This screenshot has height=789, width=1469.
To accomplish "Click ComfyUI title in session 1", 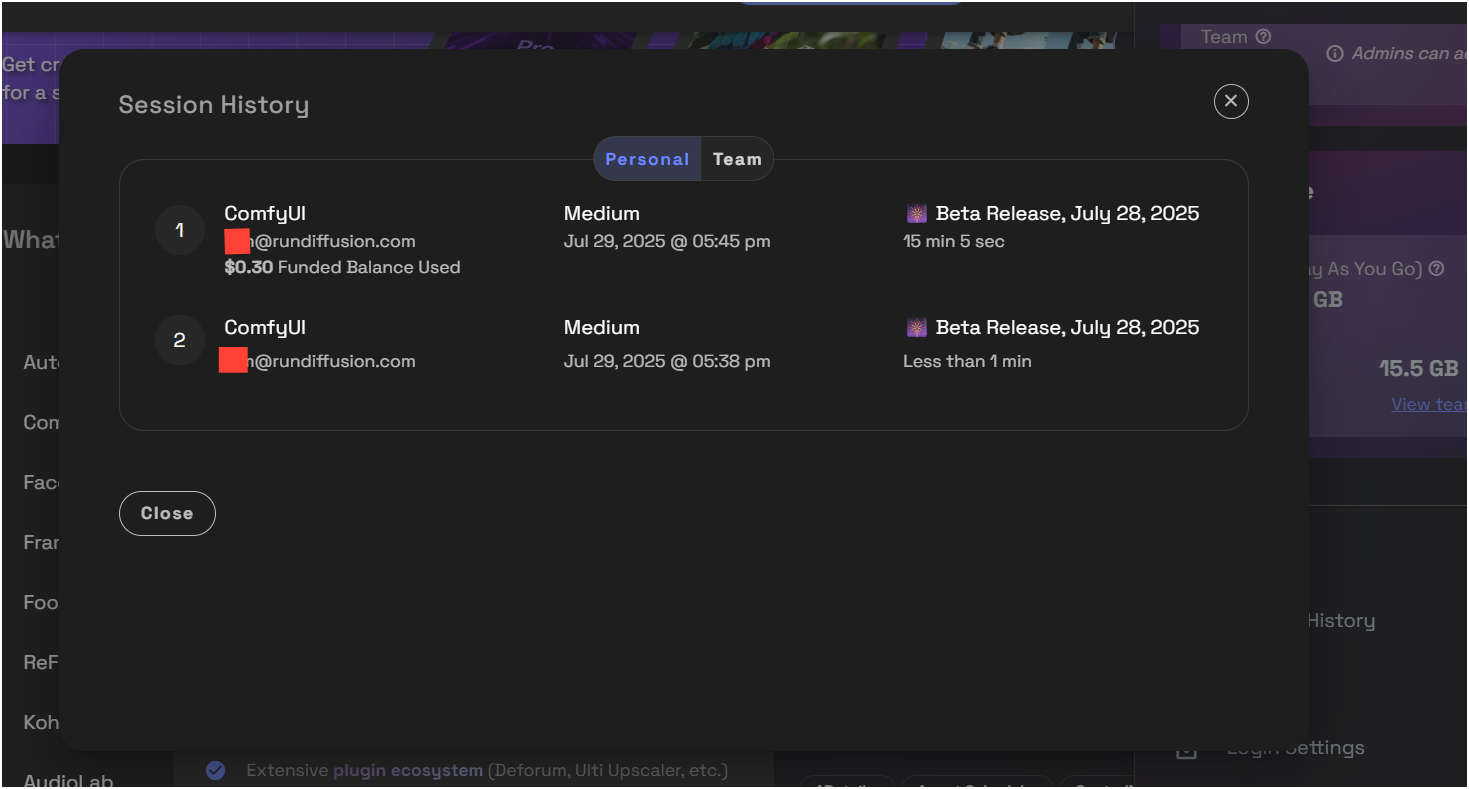I will pos(265,214).
